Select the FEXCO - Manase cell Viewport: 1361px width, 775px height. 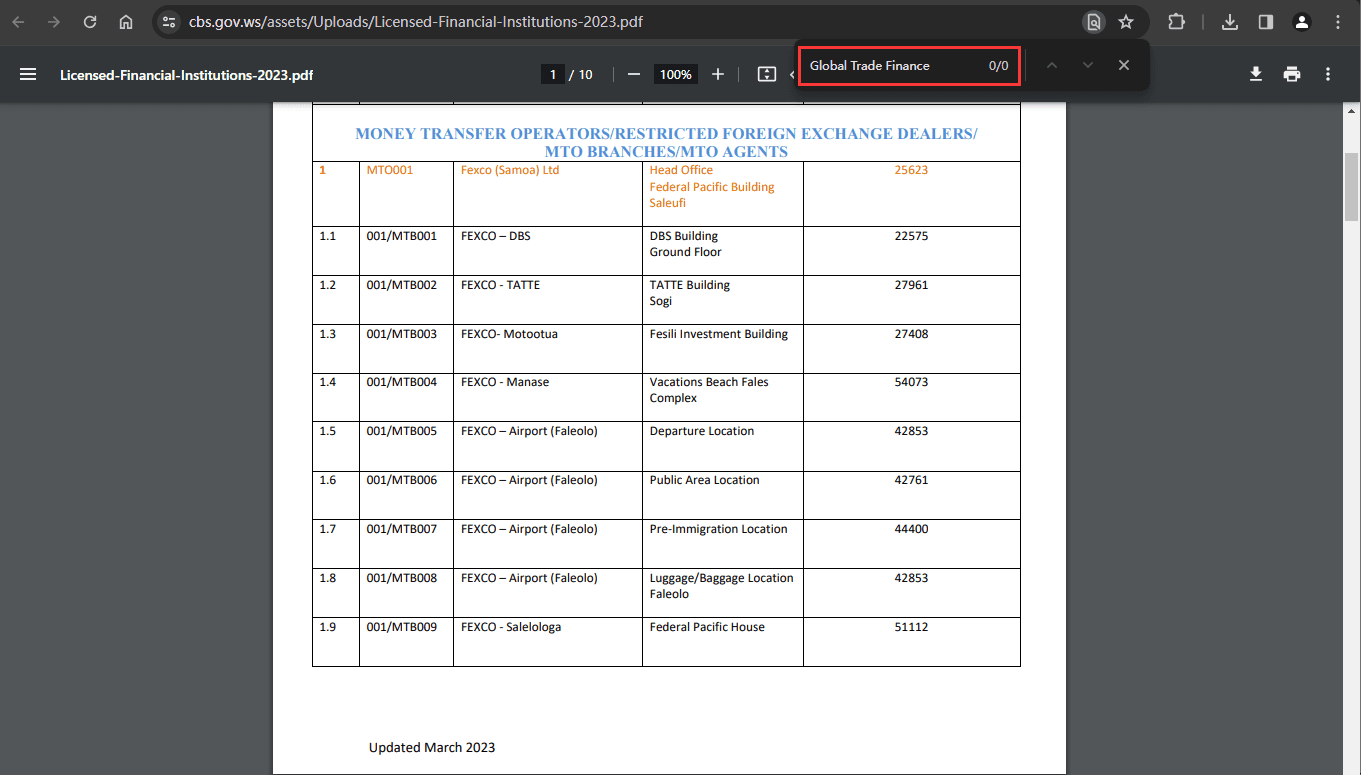click(x=547, y=397)
